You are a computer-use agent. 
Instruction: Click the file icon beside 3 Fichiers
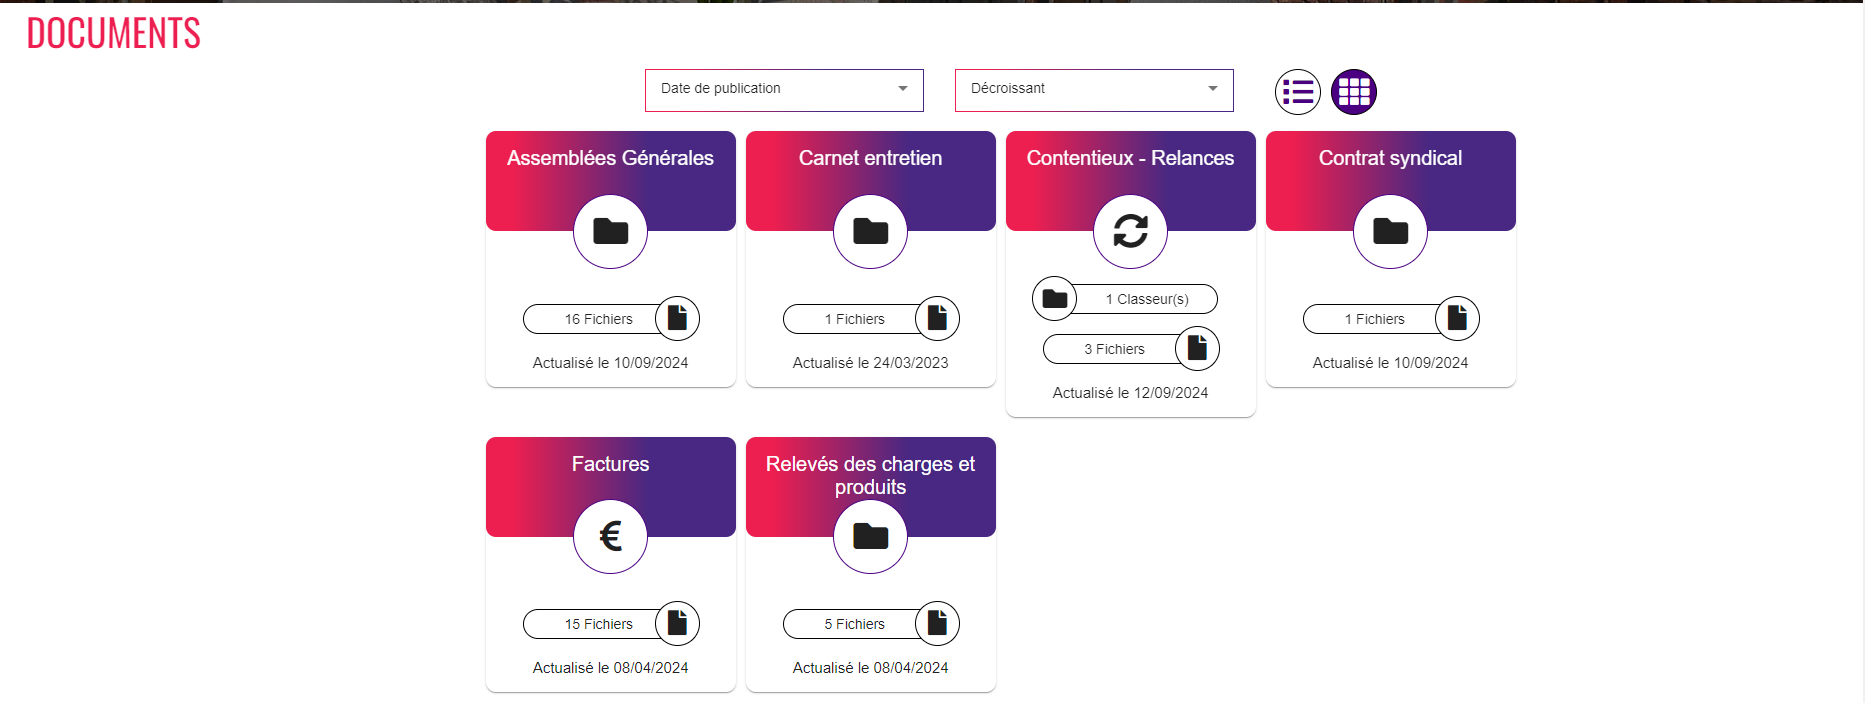[1197, 348]
